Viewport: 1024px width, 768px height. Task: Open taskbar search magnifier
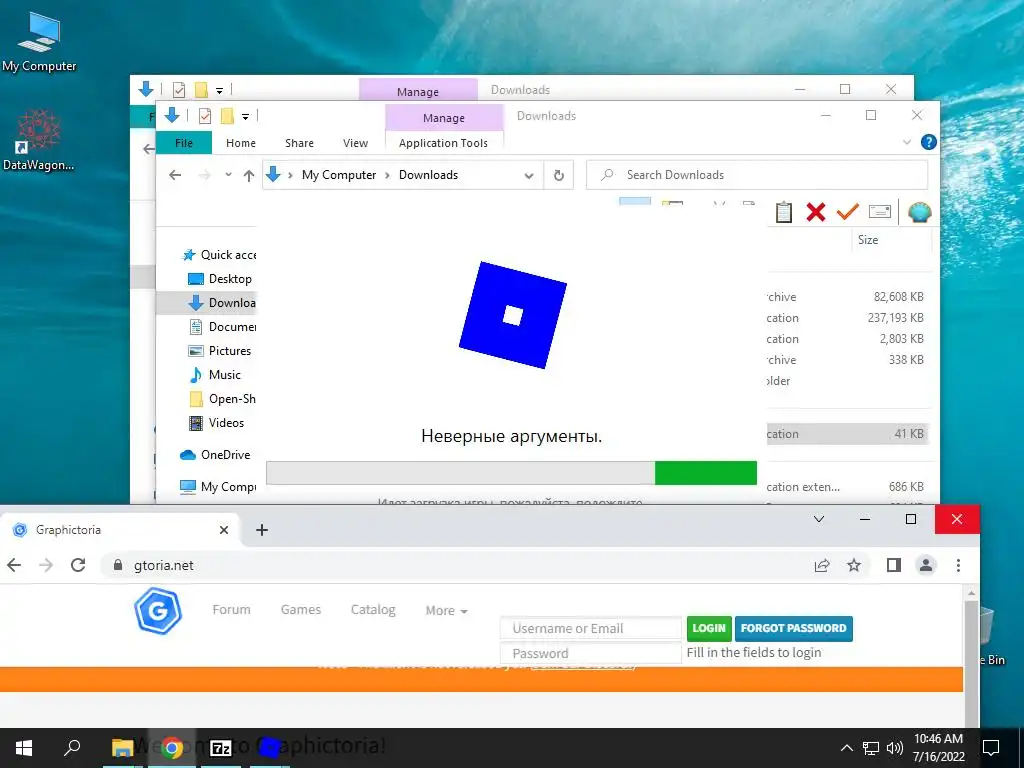pyautogui.click(x=72, y=748)
